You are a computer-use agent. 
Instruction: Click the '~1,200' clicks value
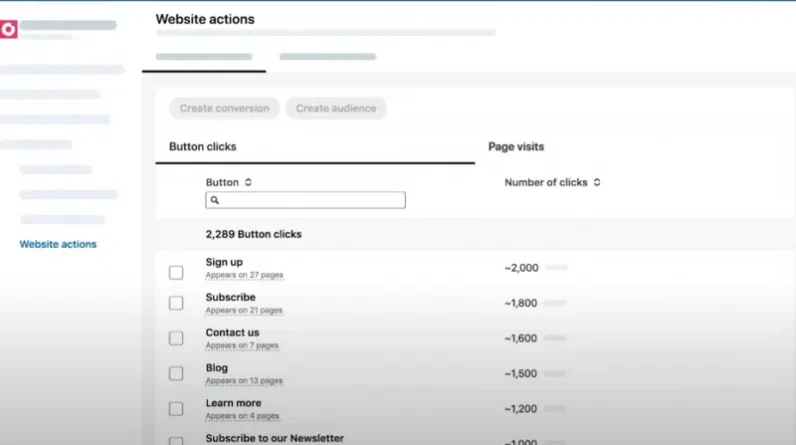click(x=521, y=408)
